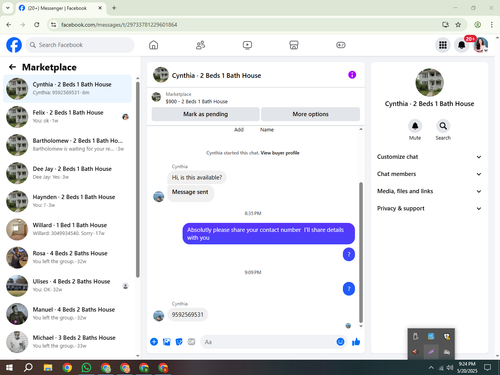Open WhatsApp from the taskbar
This screenshot has height=375, width=500.
(x=86, y=368)
